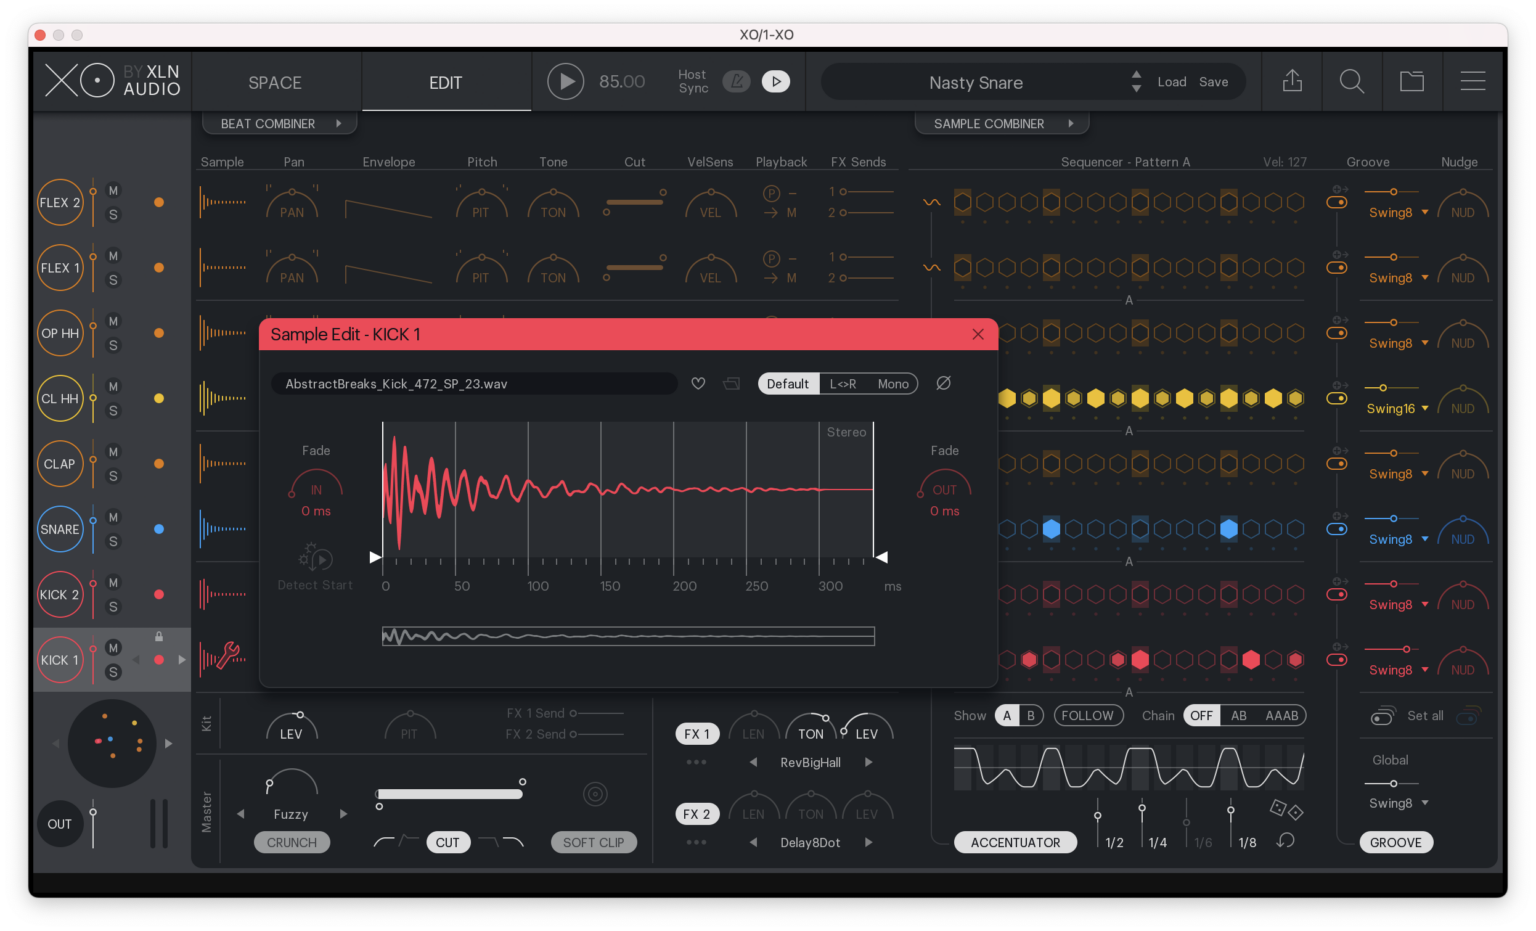Screen dimensions: 1536x931
Task: Switch to the SPACE tab
Action: click(274, 82)
